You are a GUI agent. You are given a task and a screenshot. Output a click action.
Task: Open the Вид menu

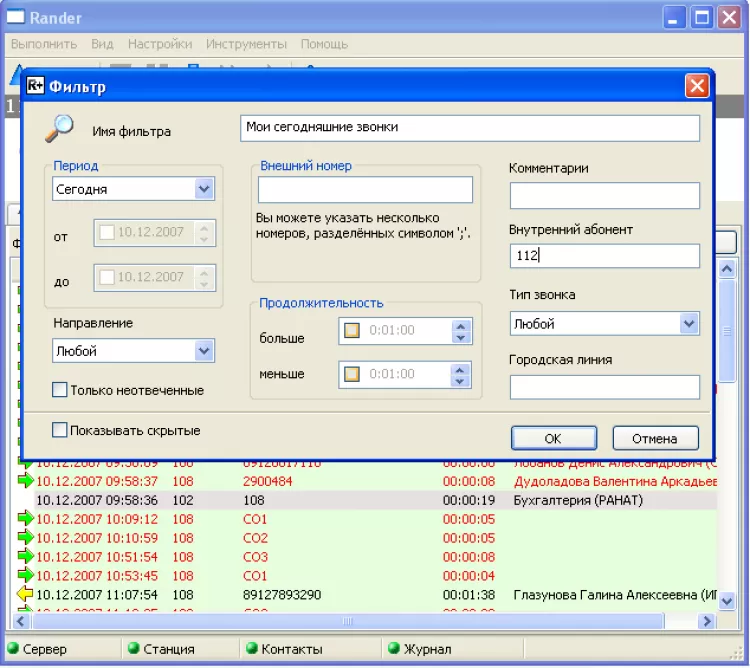(x=102, y=44)
